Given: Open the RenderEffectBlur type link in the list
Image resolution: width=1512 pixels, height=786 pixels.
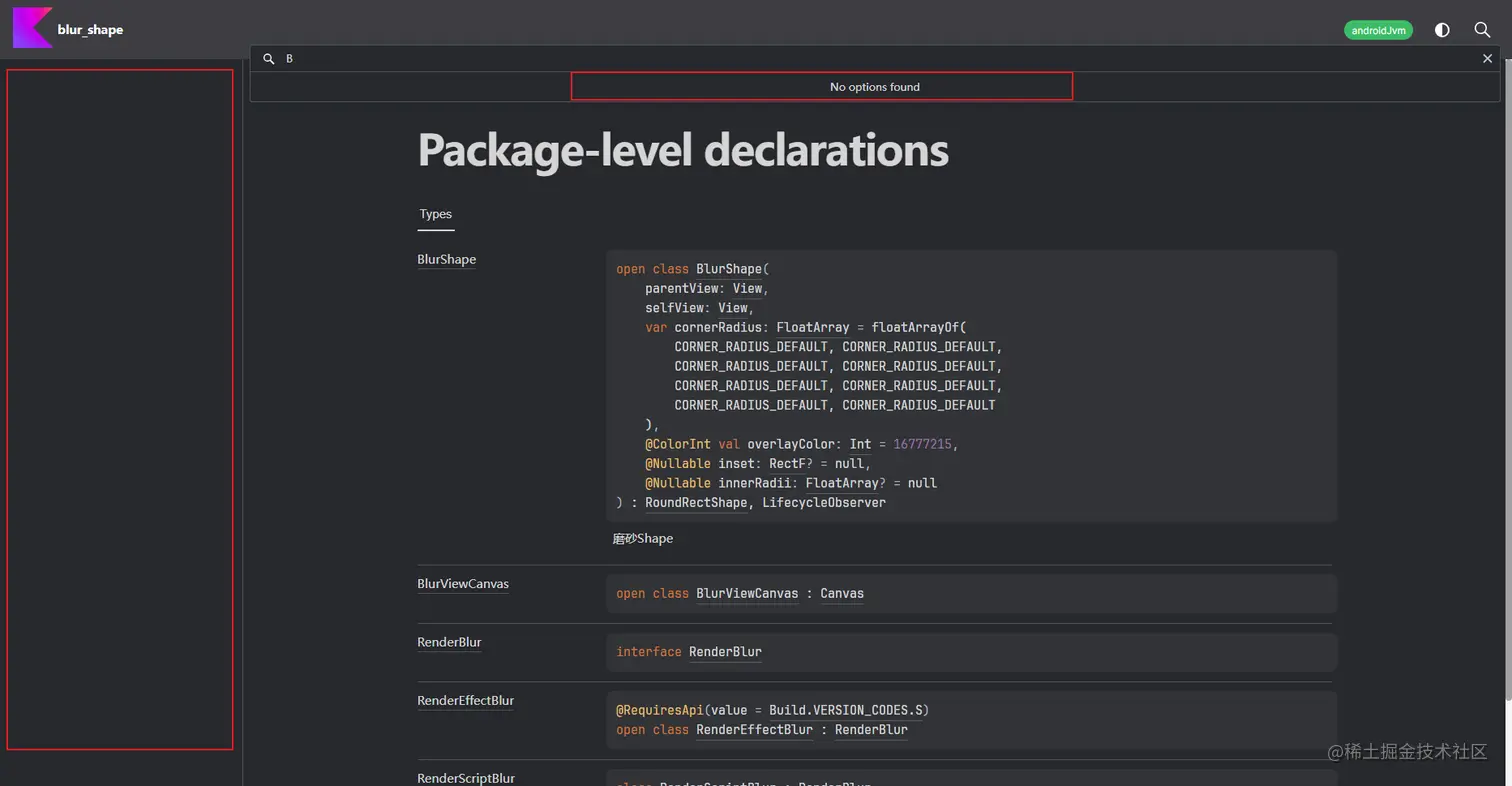Looking at the screenshot, I should point(465,700).
